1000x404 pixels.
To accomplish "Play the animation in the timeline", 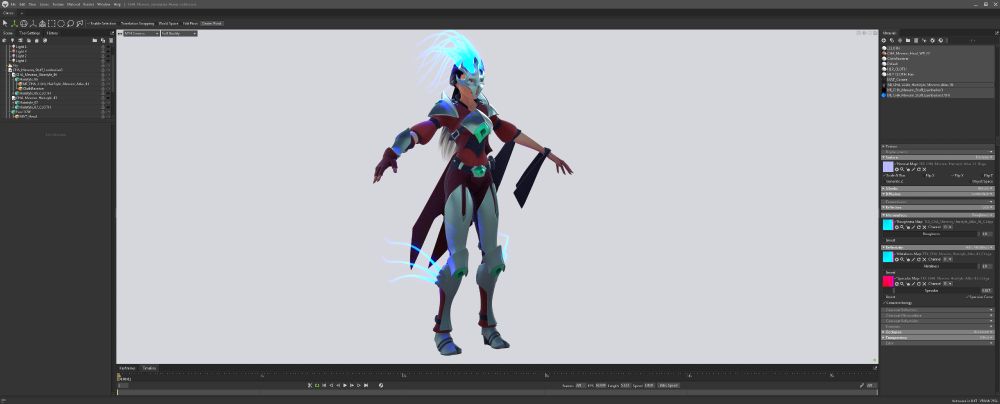I will pos(345,385).
